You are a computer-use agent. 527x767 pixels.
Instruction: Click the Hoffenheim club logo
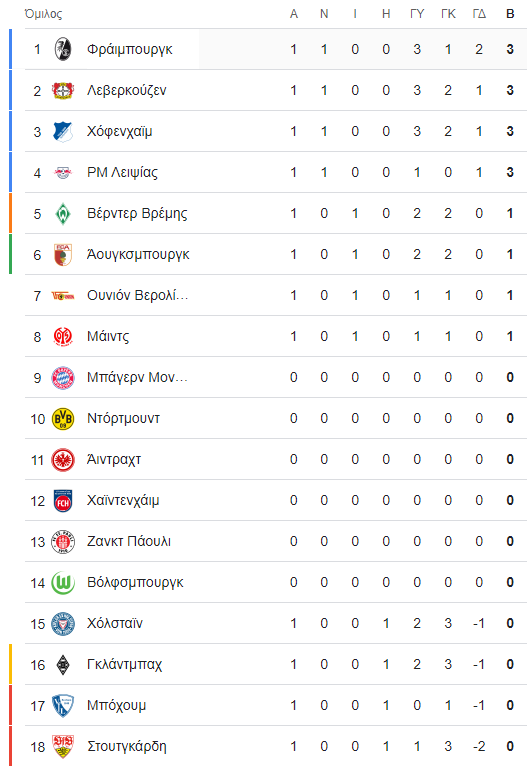coord(63,132)
